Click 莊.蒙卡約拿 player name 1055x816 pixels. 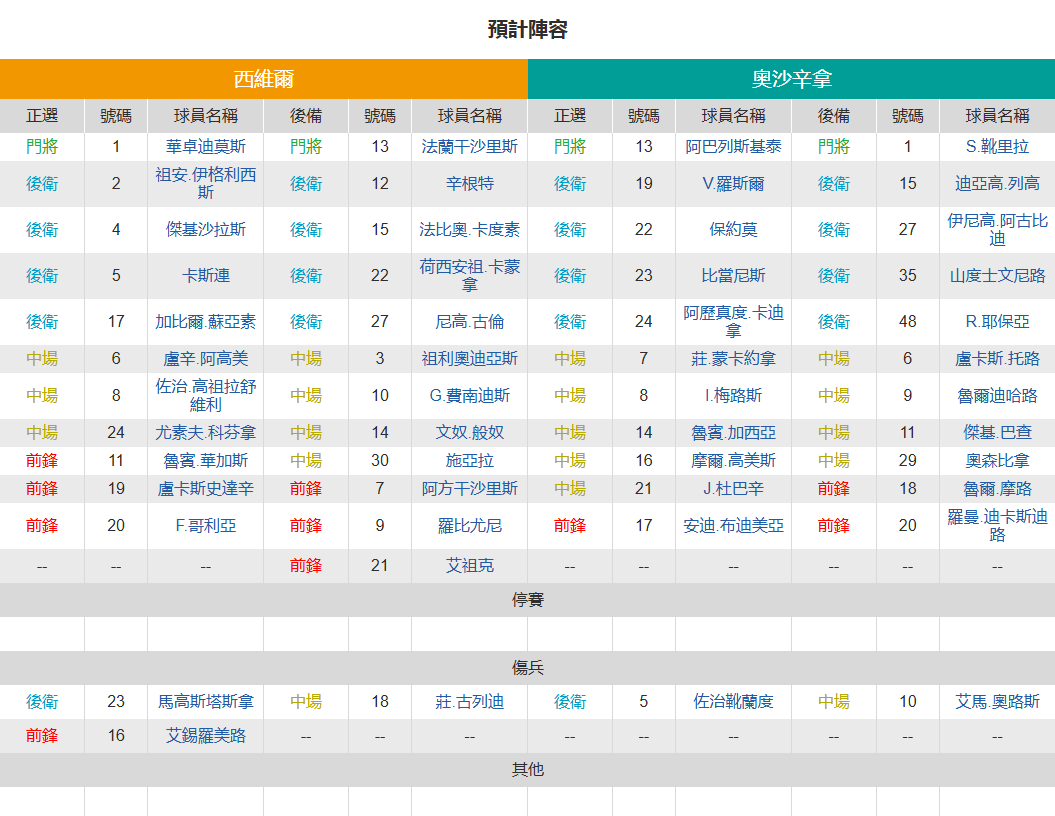point(733,359)
